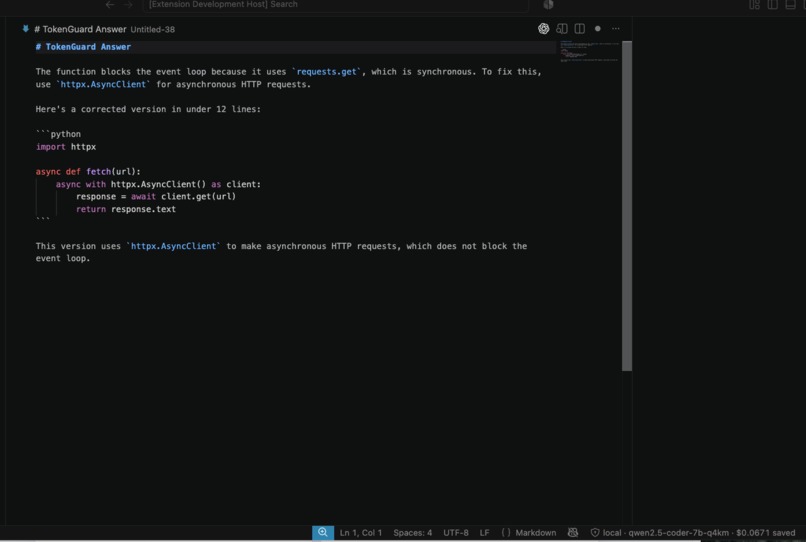Click the zoom magnifier status bar icon
Screen dimensions: 806x542
coord(323,533)
